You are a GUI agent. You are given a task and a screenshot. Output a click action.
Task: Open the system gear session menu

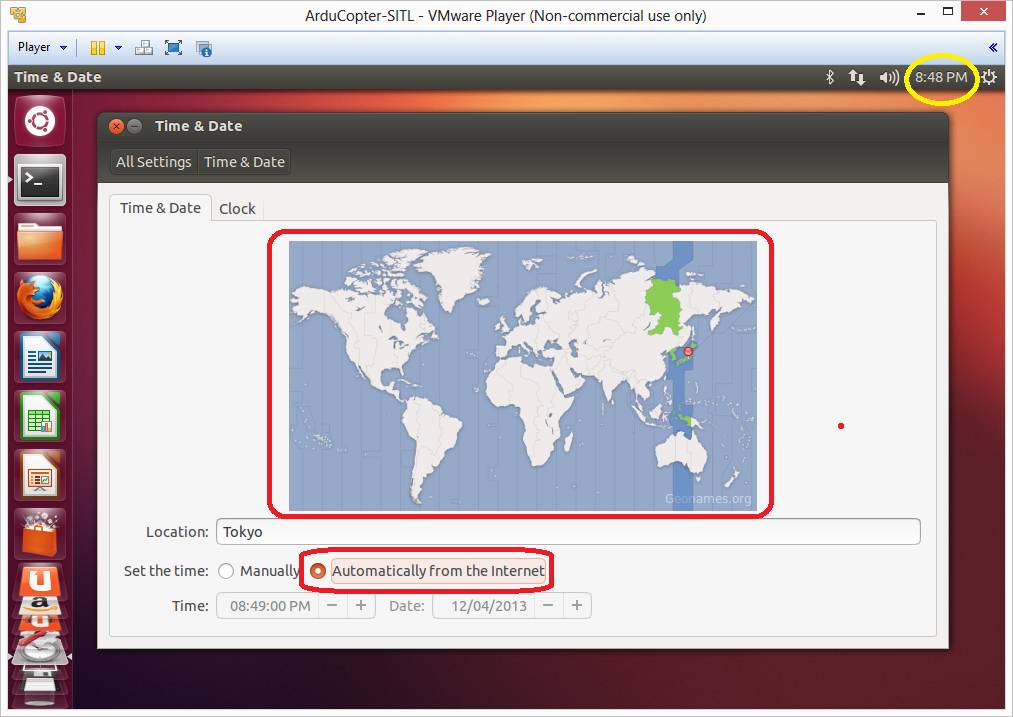point(989,77)
